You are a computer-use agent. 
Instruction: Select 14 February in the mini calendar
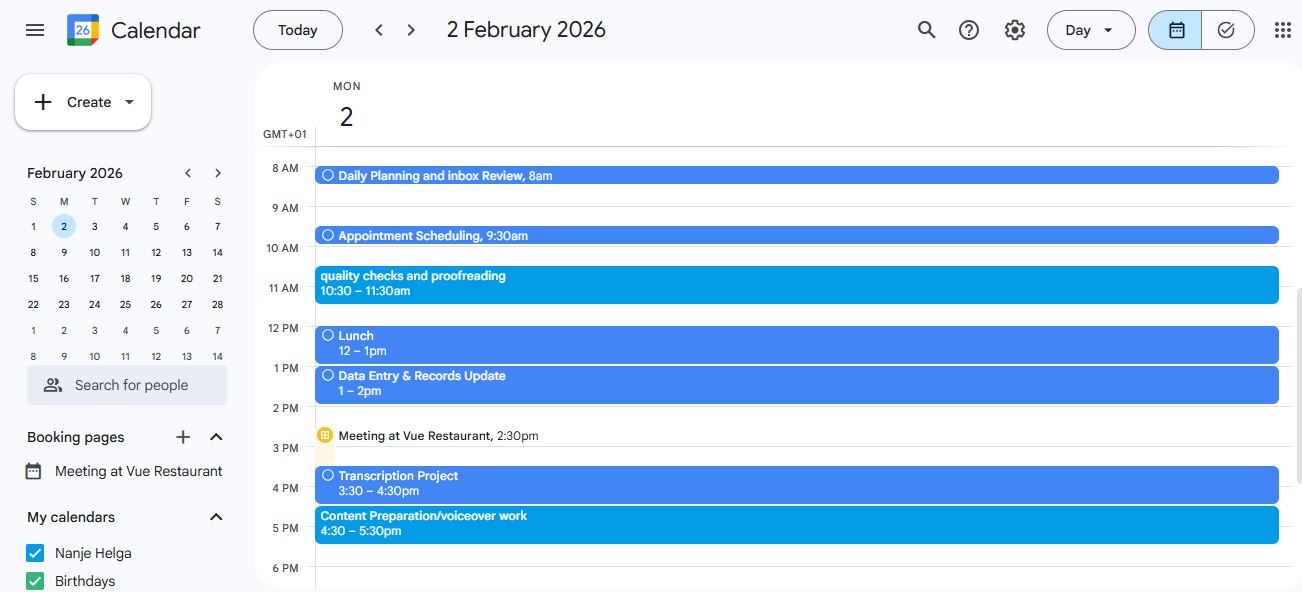coord(217,252)
